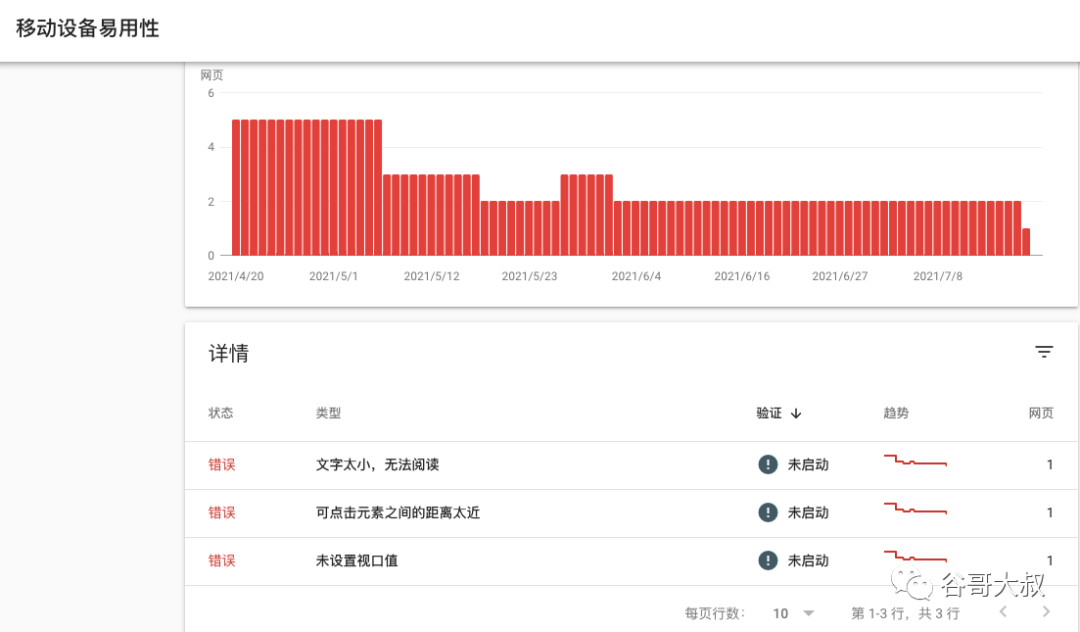1080x632 pixels.
Task: Click warning icon in 未设置视口值 row
Action: click(x=767, y=560)
